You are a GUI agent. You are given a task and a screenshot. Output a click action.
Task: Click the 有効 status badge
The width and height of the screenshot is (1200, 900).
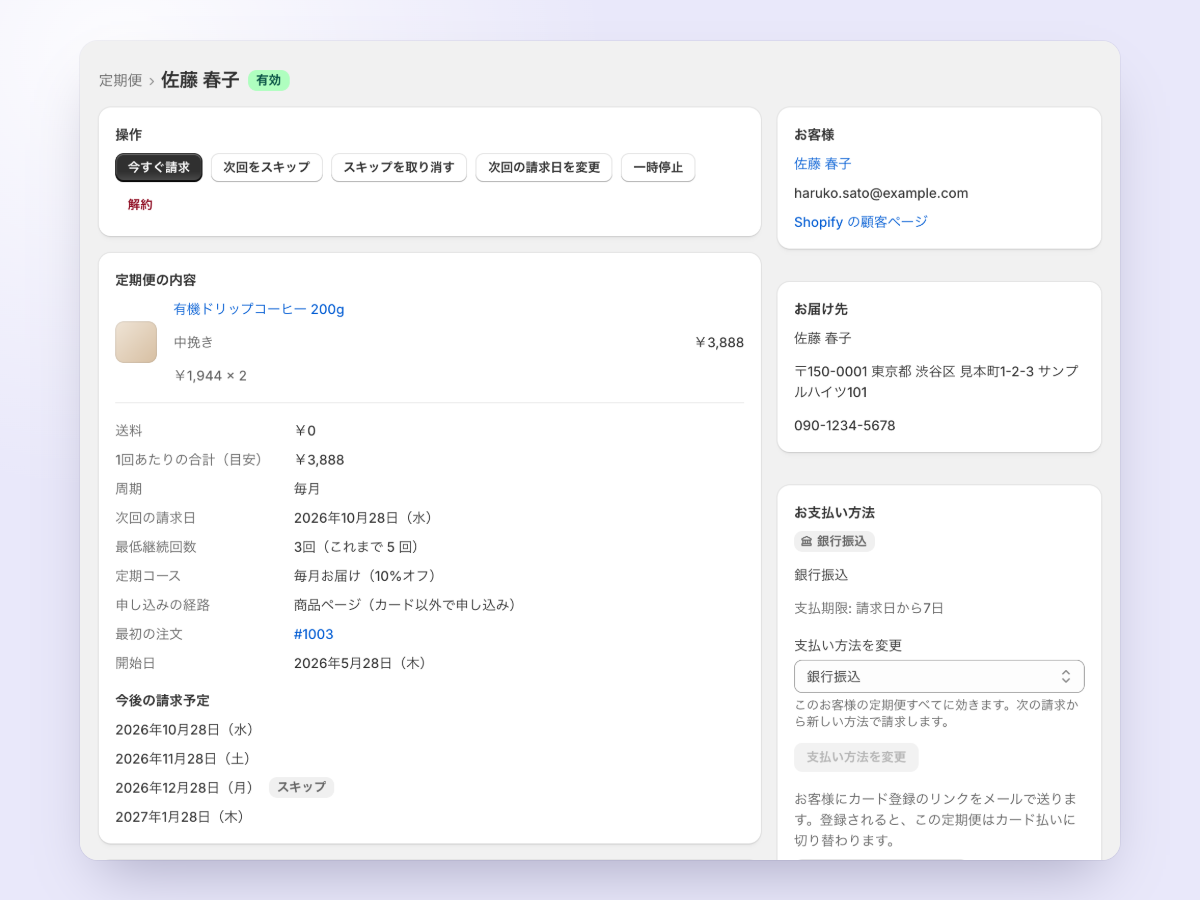pos(269,81)
